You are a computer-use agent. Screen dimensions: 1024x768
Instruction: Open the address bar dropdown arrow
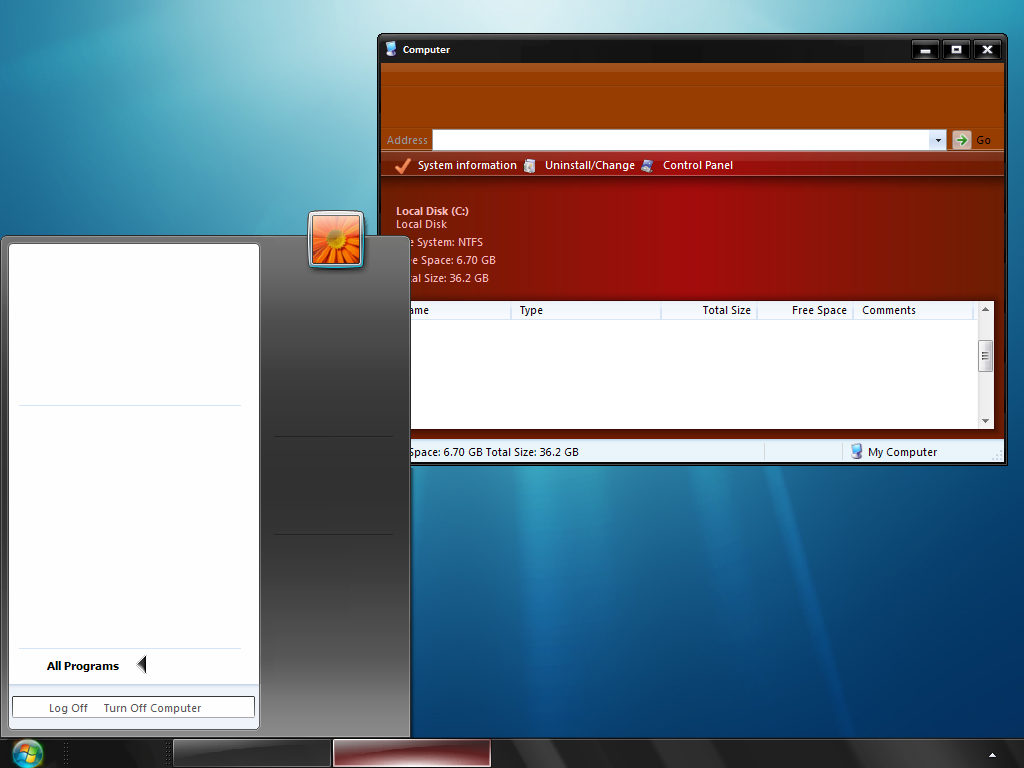(938, 140)
